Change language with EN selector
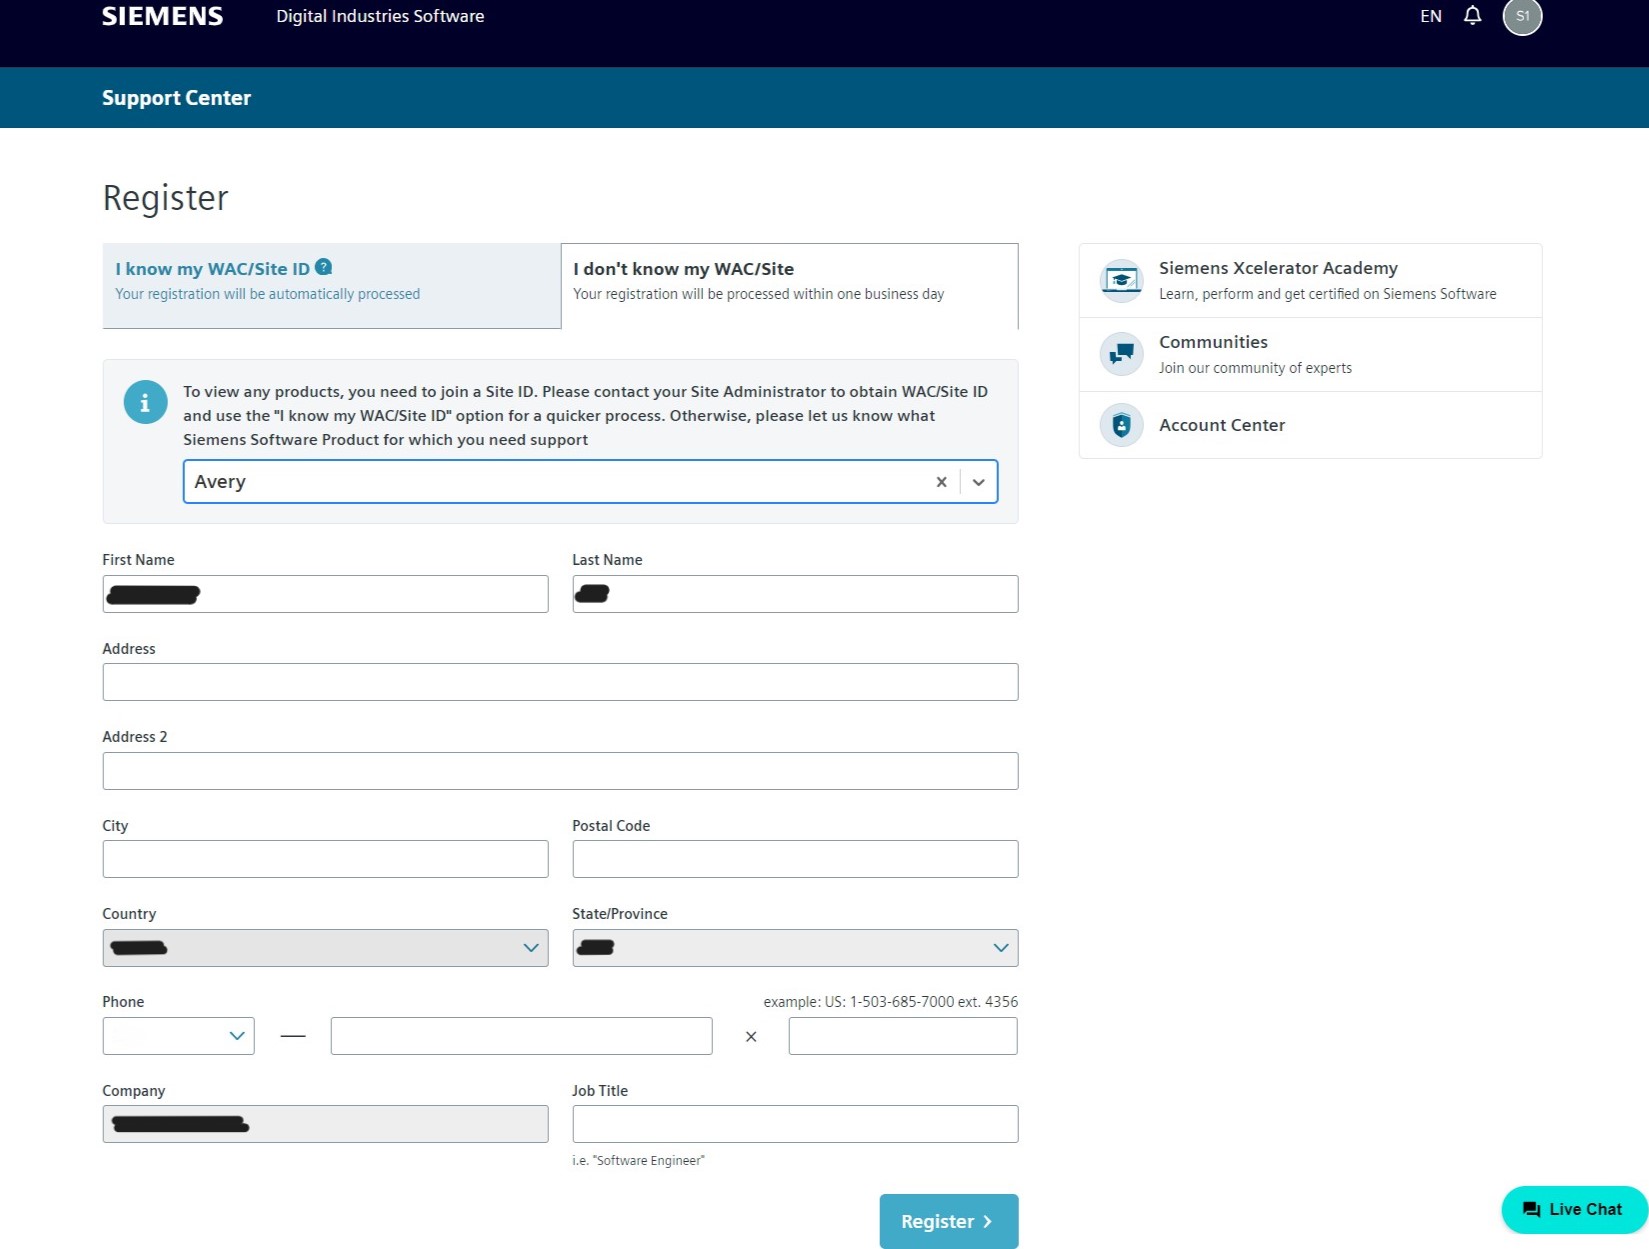This screenshot has width=1649, height=1249. [x=1431, y=16]
